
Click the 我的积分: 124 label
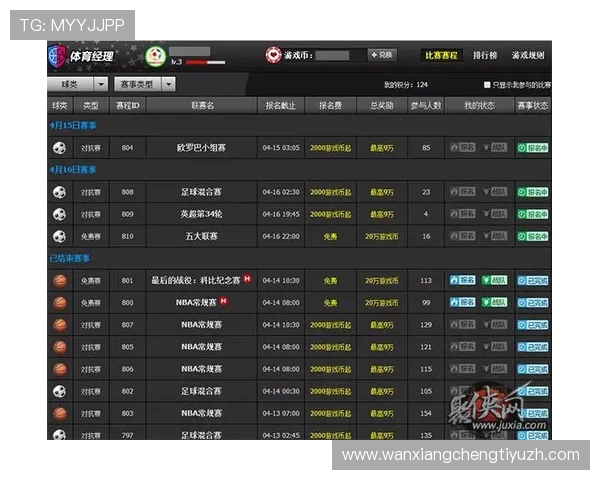406,85
